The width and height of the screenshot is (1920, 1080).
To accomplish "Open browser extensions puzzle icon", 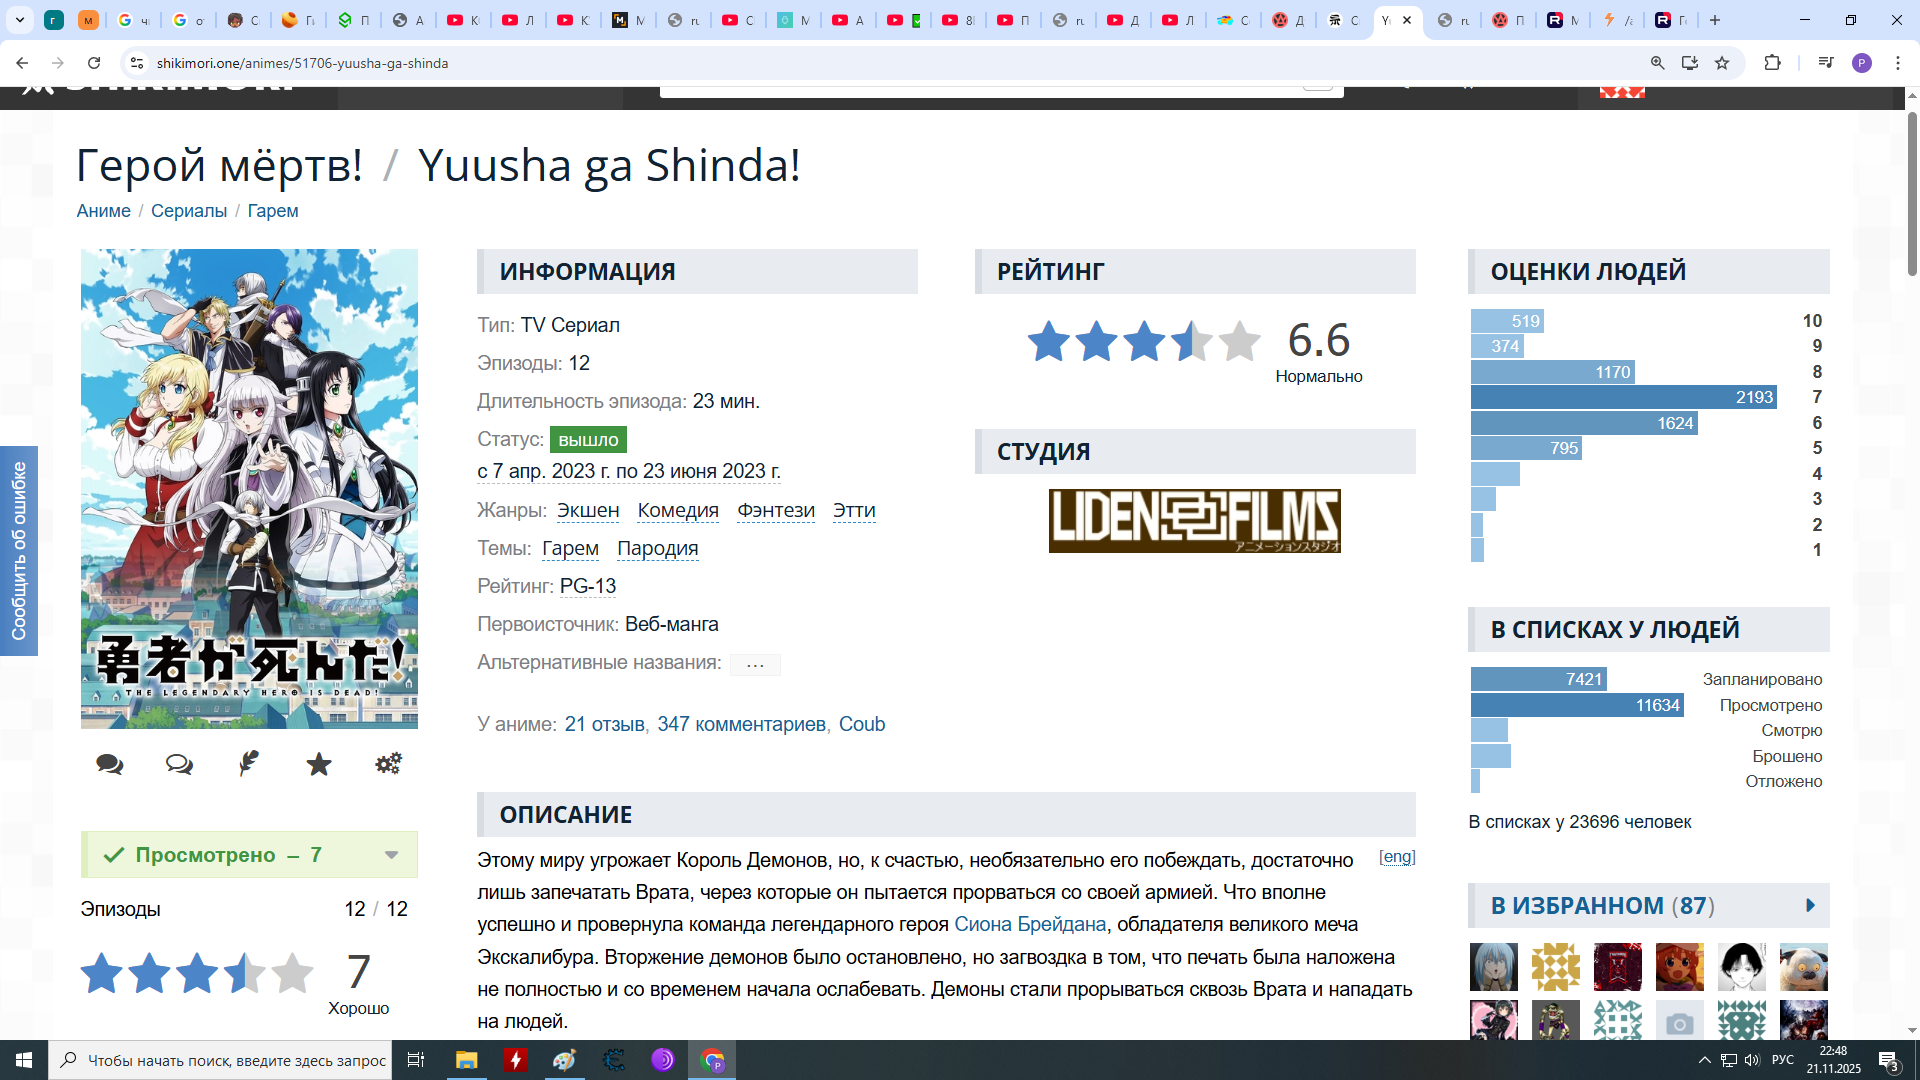I will click(1772, 63).
